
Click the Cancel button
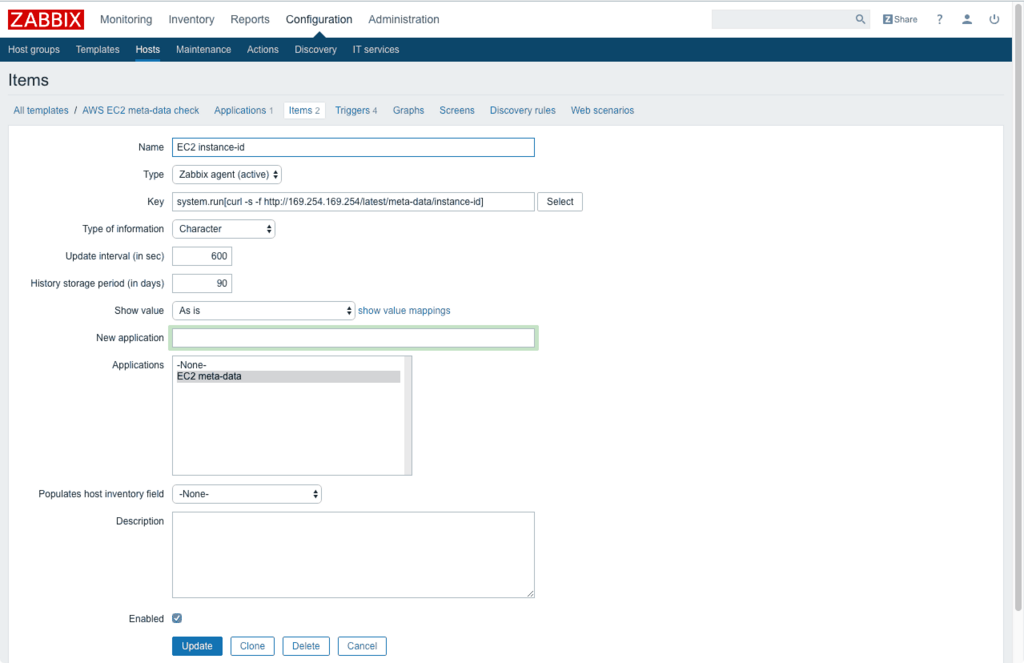tap(362, 646)
